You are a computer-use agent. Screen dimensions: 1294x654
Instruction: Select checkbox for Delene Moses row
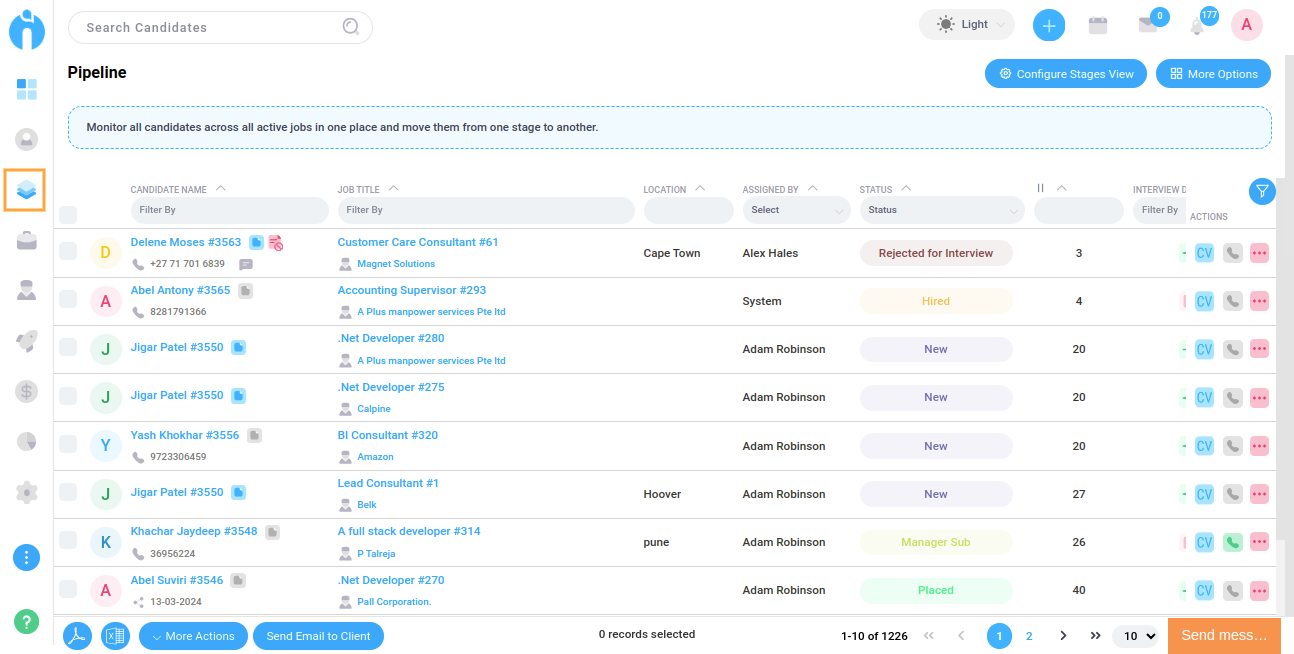point(68,251)
